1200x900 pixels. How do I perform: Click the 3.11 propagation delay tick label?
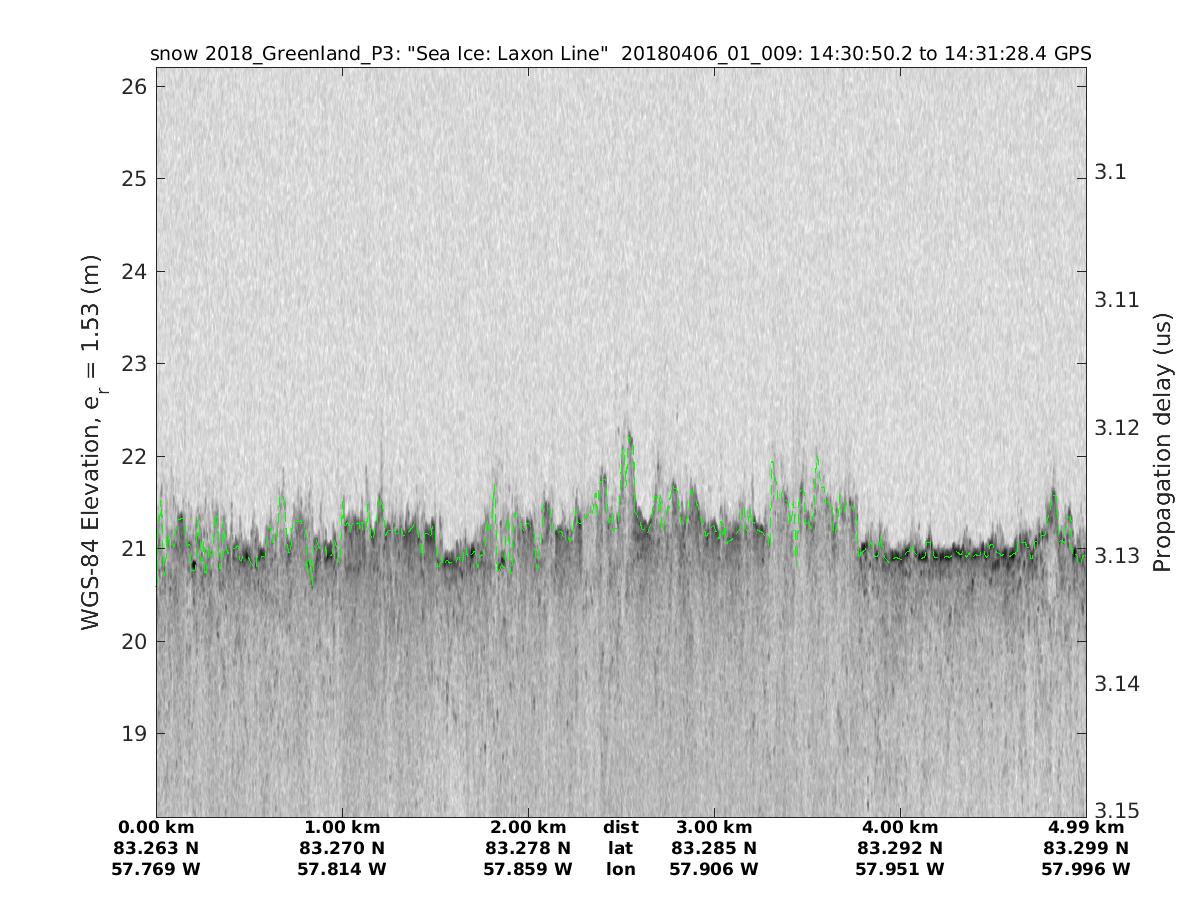click(x=1116, y=300)
